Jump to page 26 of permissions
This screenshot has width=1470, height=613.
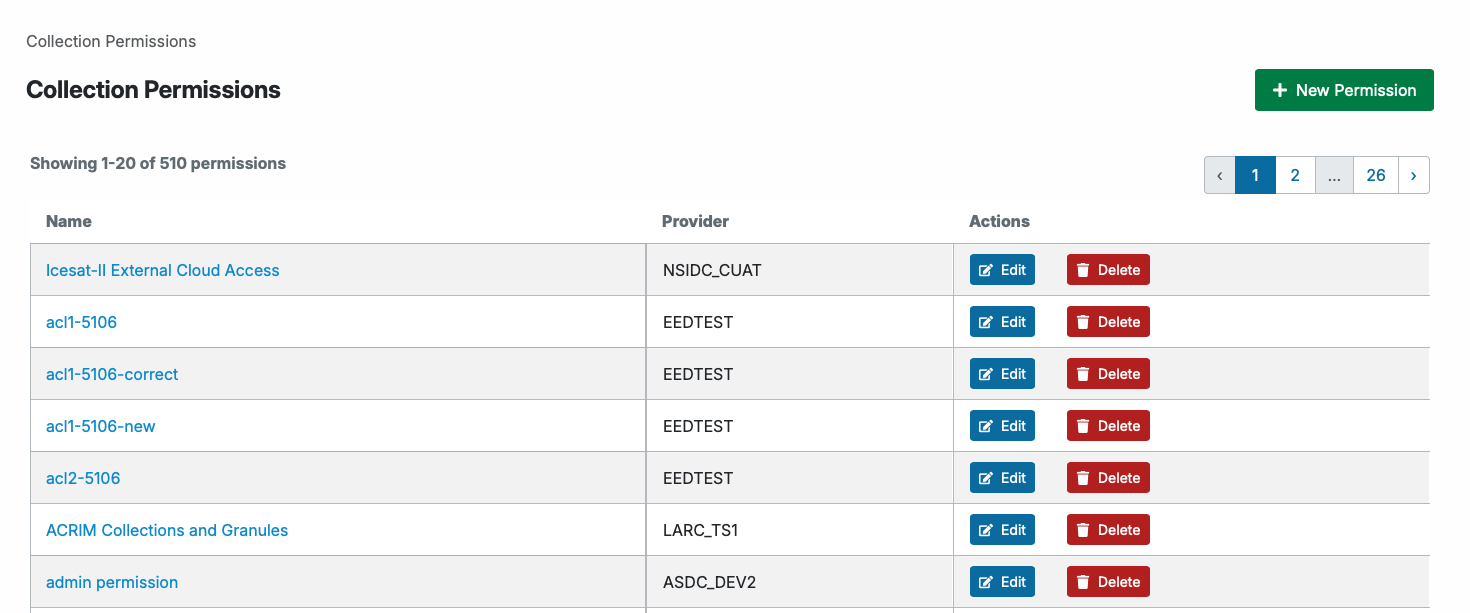click(x=1376, y=175)
